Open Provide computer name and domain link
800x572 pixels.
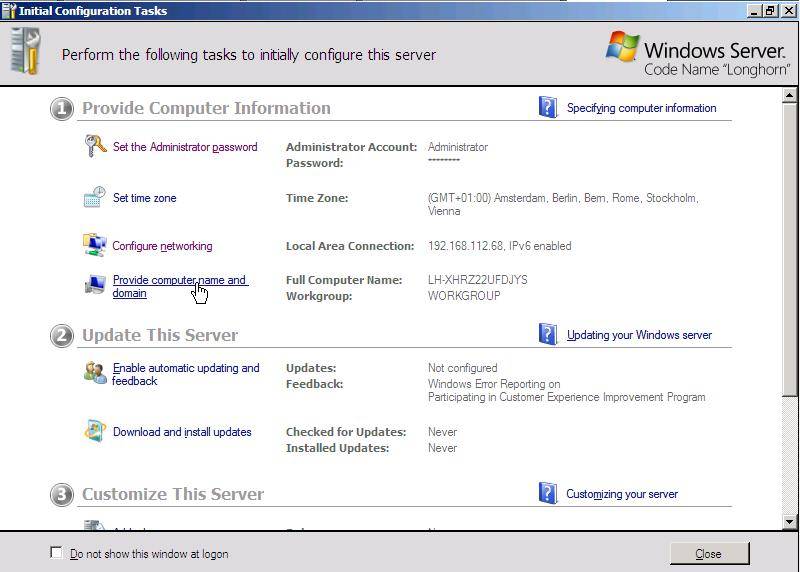click(180, 286)
